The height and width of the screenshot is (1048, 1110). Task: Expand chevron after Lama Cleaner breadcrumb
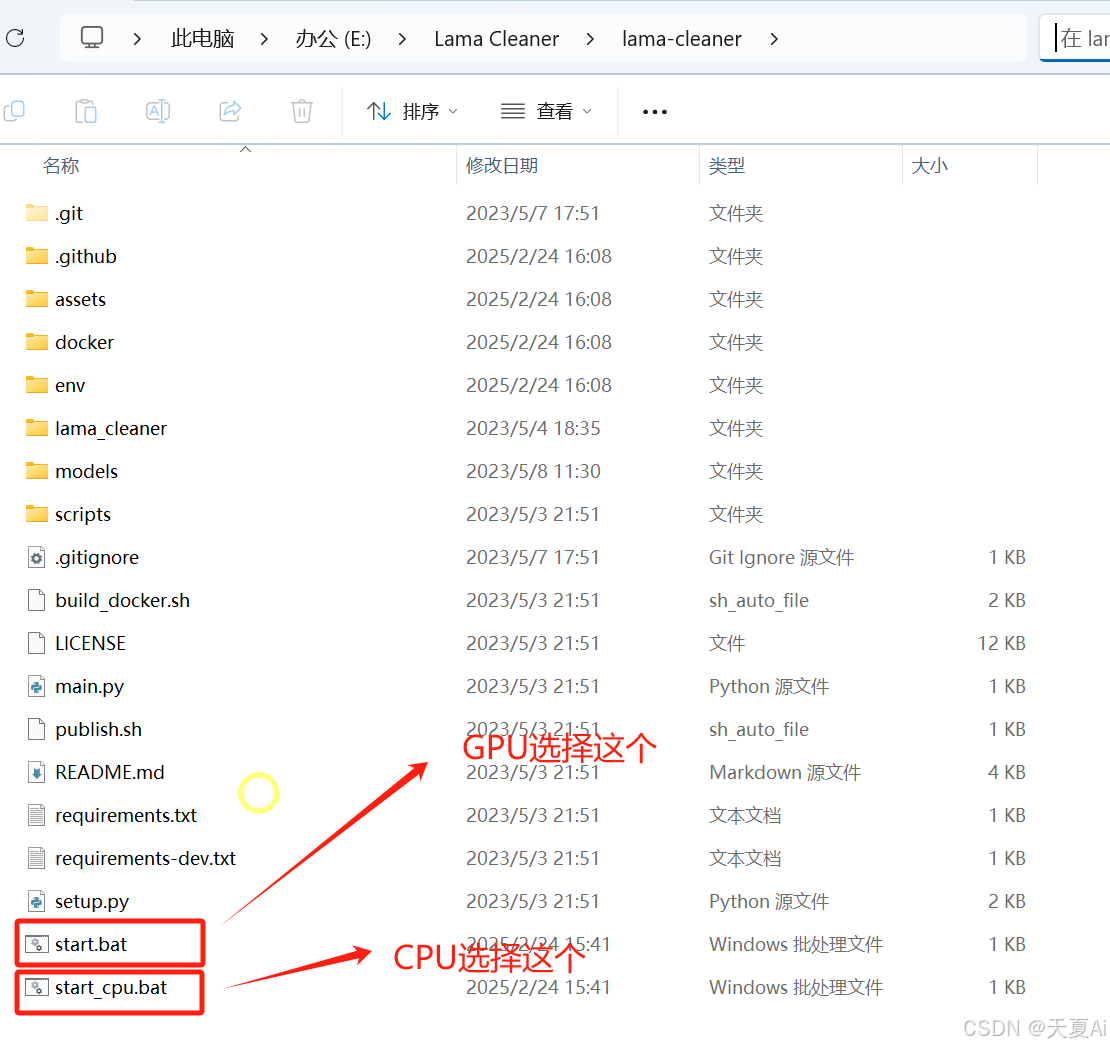[x=590, y=39]
